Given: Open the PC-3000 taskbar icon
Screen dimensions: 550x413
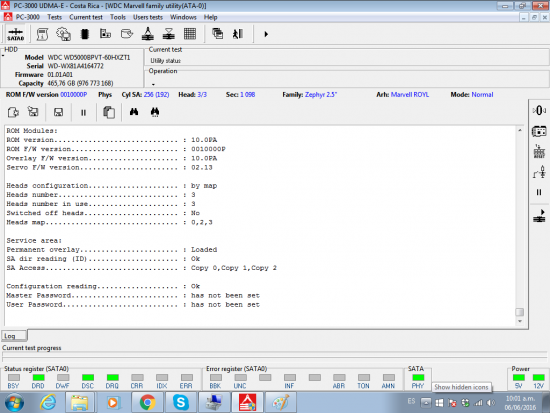Looking at the screenshot, I should [247, 402].
